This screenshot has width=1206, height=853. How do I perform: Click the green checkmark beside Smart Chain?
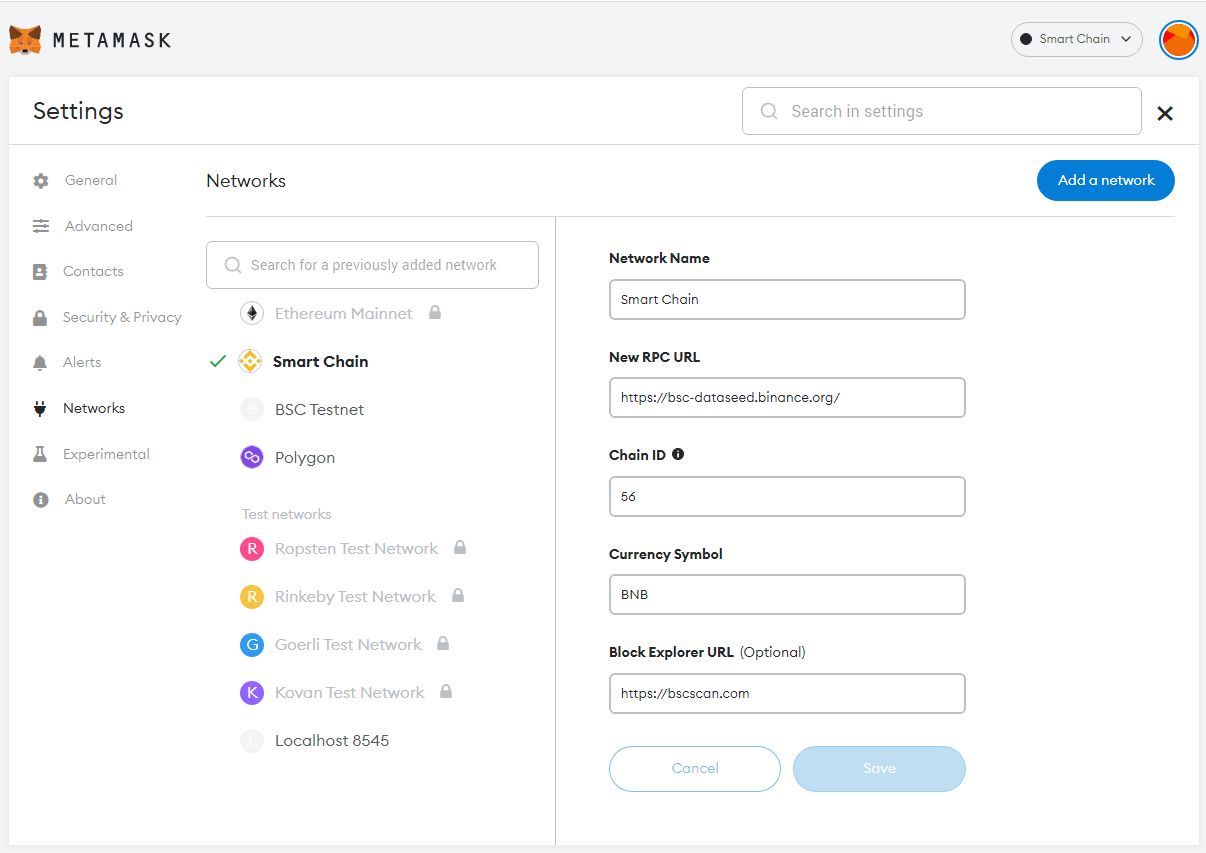(x=218, y=361)
